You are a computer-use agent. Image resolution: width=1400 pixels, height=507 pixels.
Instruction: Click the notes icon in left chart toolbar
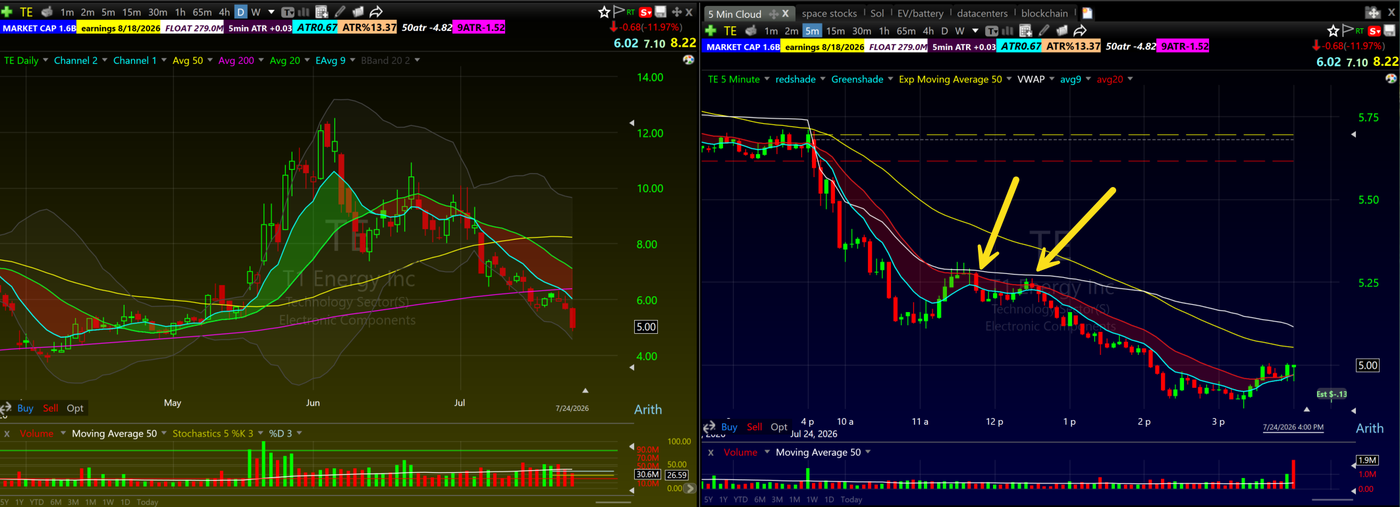pos(358,12)
